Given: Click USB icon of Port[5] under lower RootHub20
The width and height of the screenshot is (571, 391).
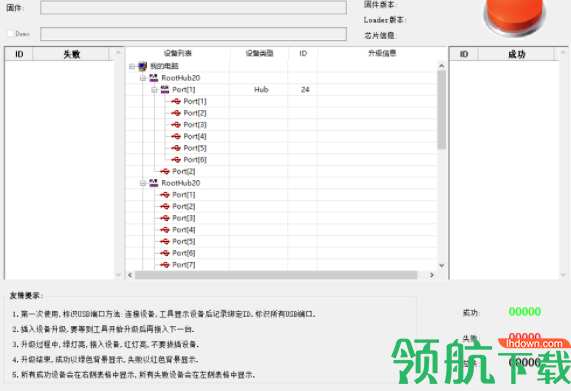Looking at the screenshot, I should coord(165,241).
